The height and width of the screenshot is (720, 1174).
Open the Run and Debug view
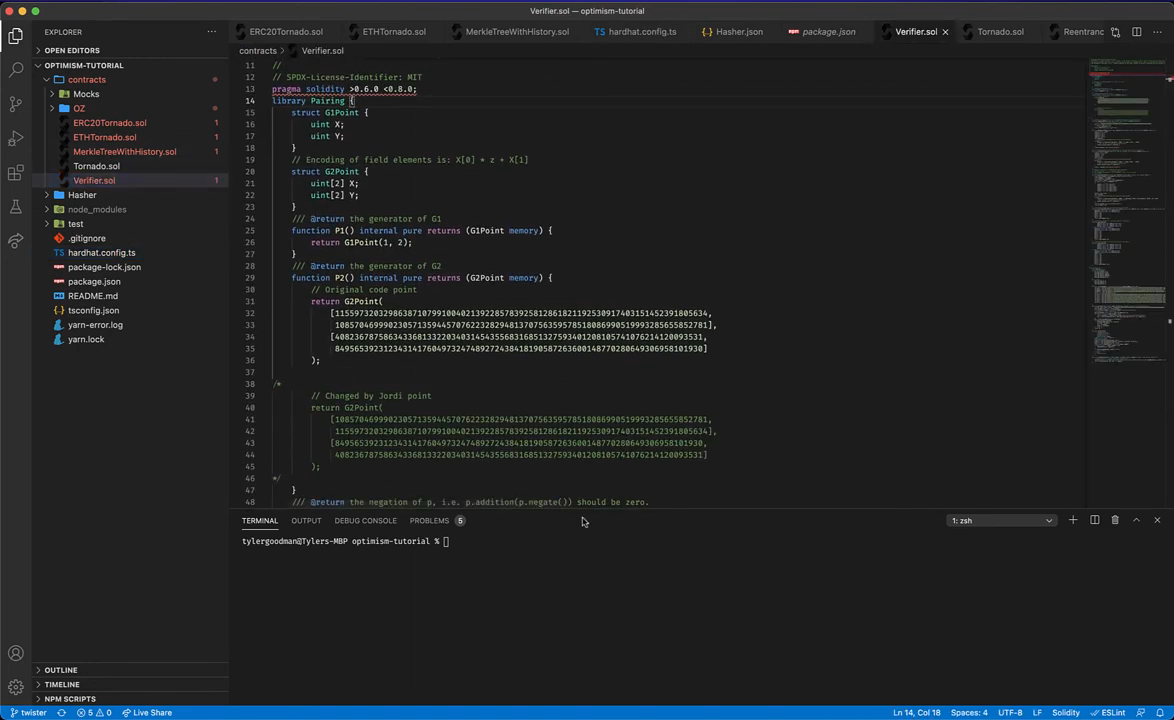16,138
